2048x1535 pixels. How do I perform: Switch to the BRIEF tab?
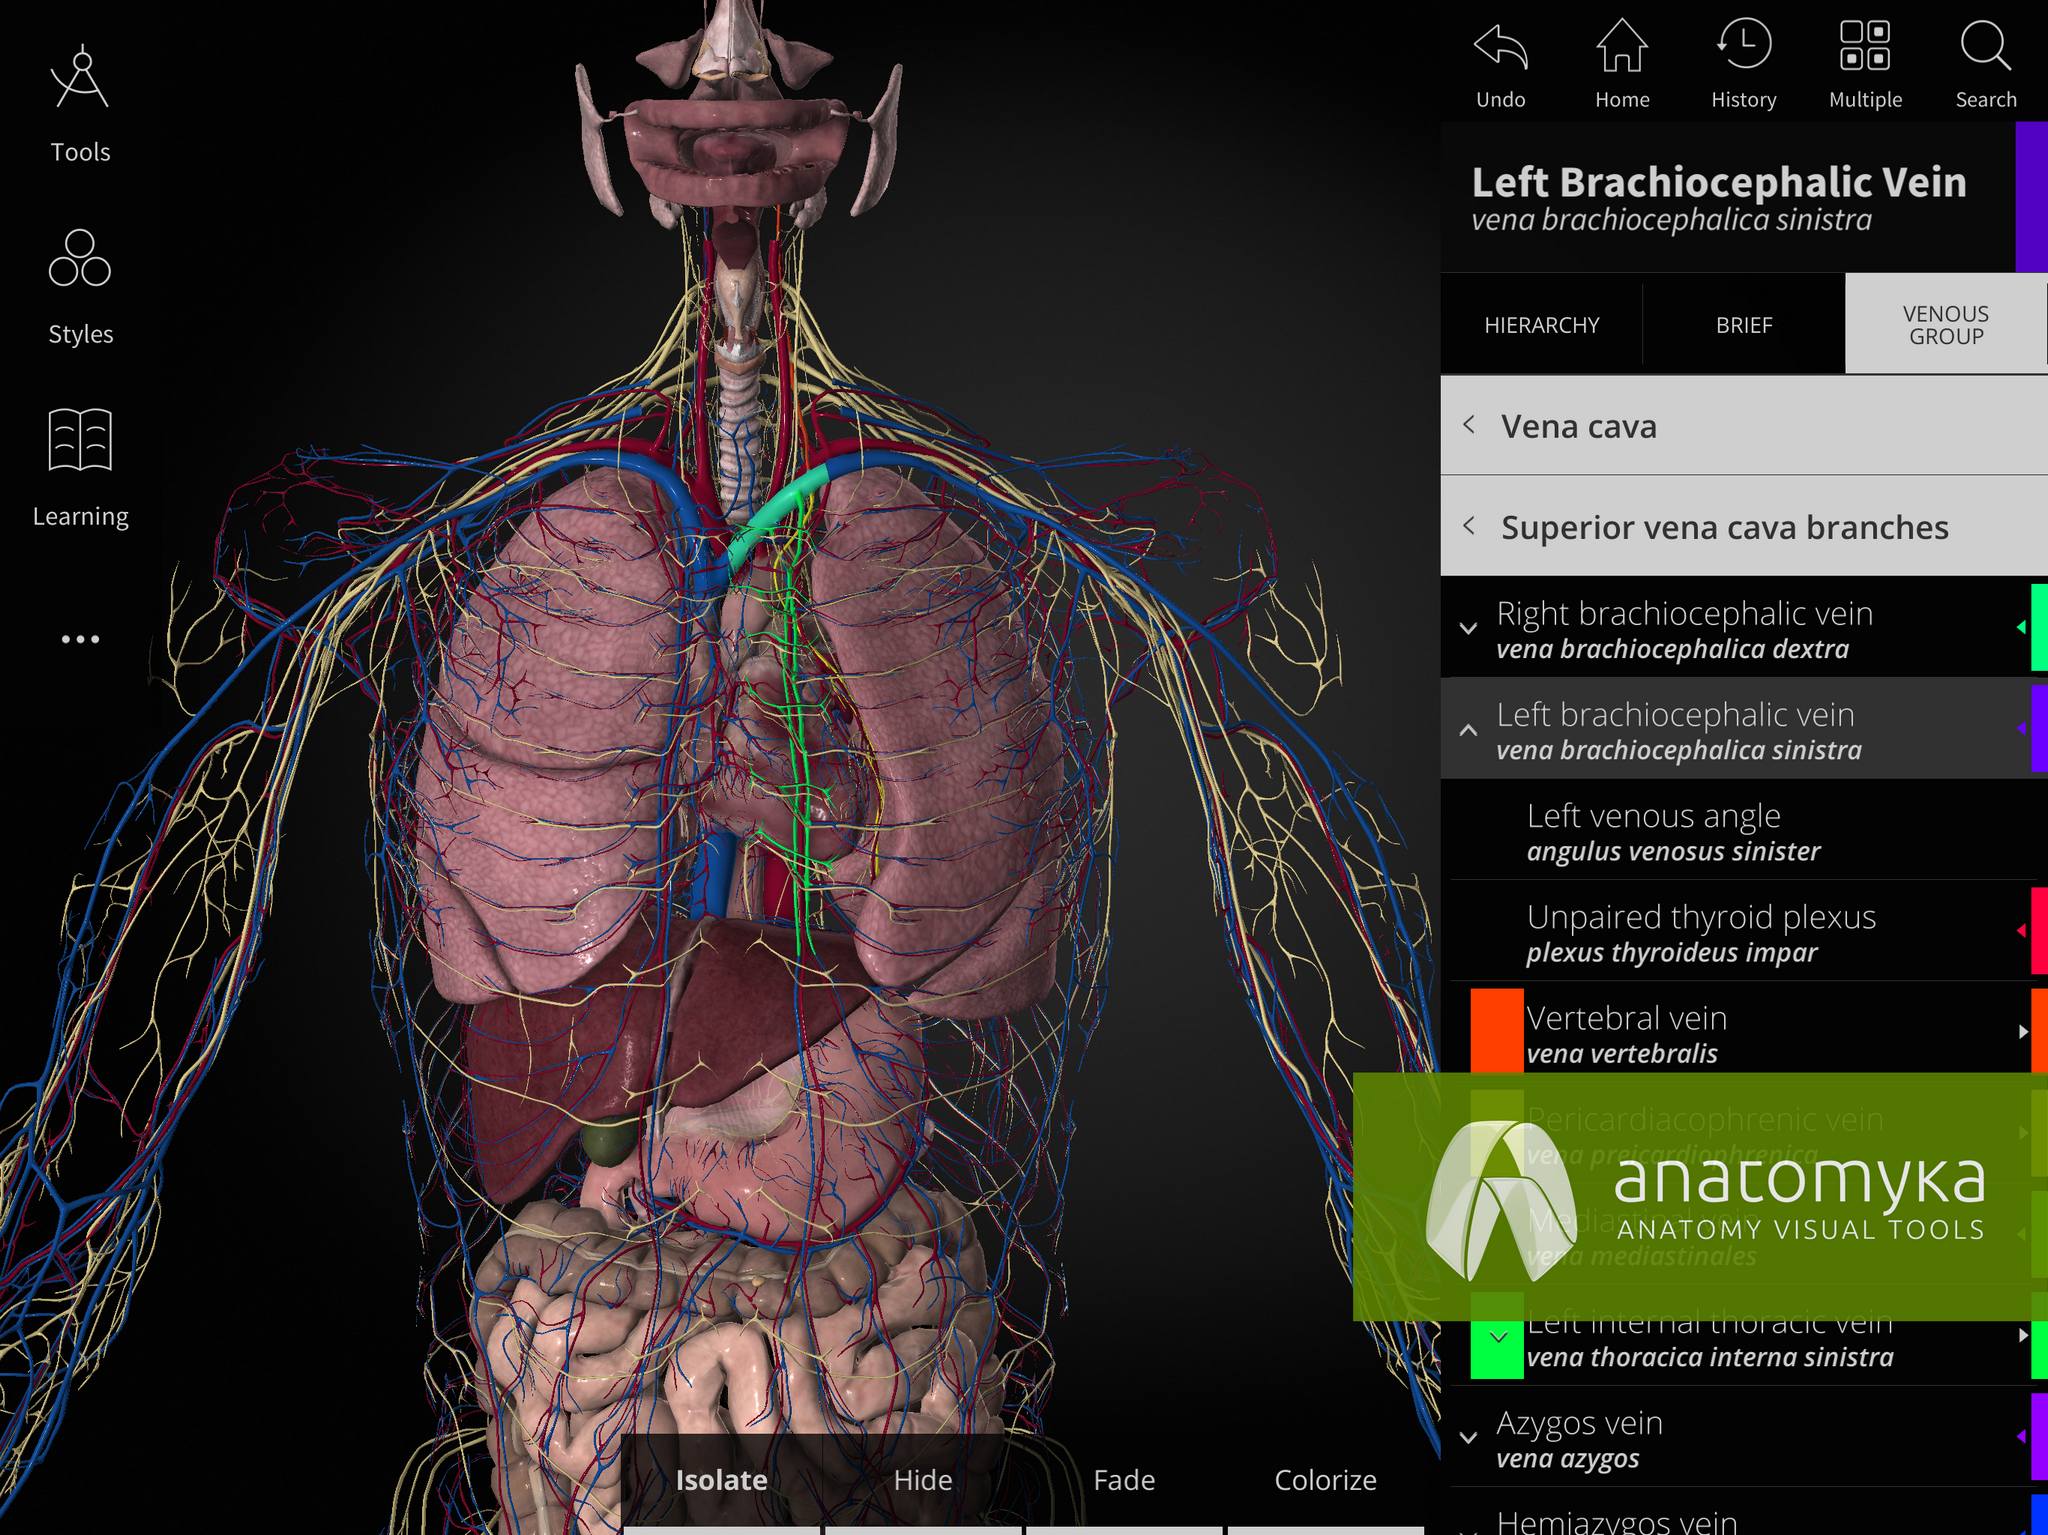point(1744,325)
